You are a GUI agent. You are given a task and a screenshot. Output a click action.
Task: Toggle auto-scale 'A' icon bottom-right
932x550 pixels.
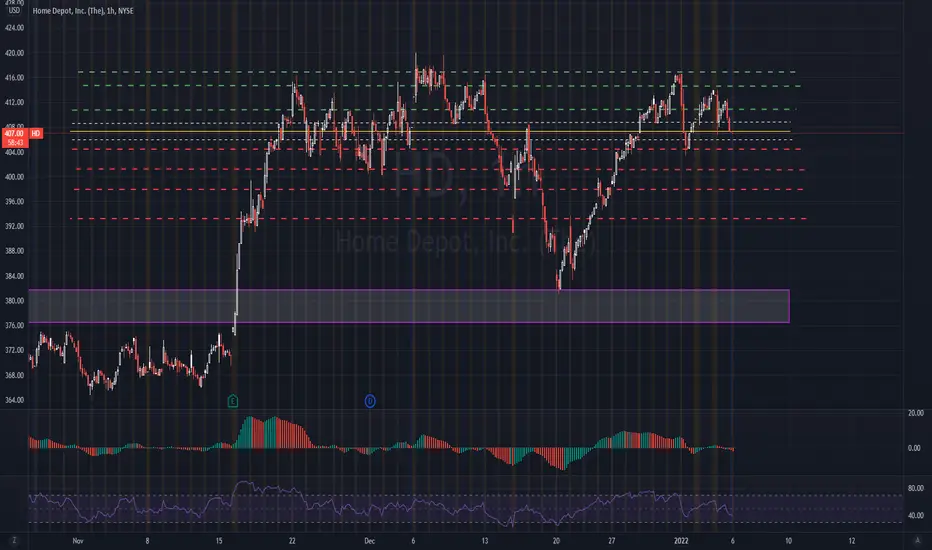[917, 540]
